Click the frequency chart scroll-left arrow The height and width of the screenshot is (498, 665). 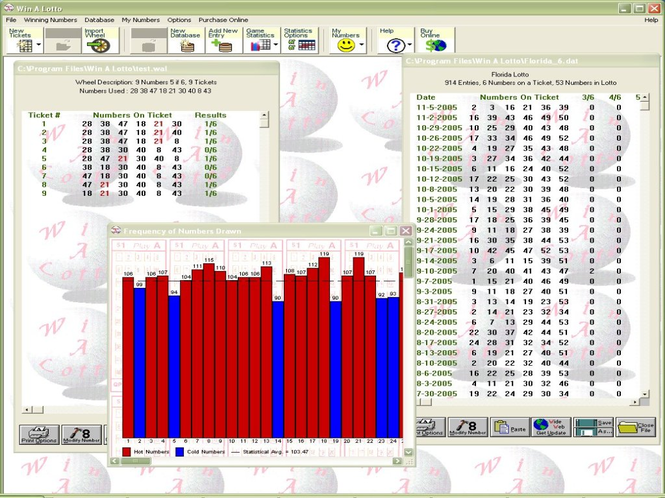point(115,461)
